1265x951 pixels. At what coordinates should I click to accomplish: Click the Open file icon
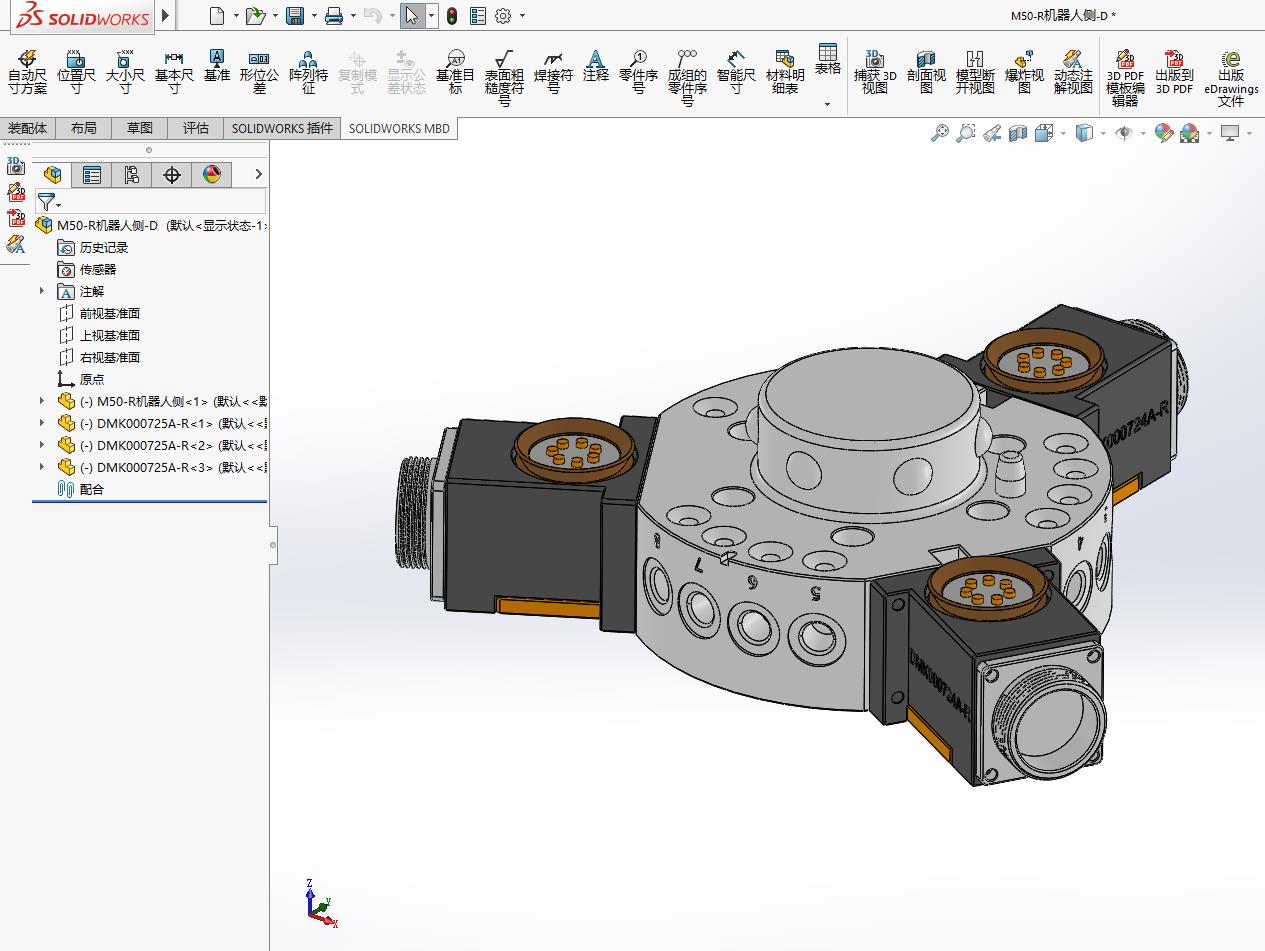(x=256, y=15)
